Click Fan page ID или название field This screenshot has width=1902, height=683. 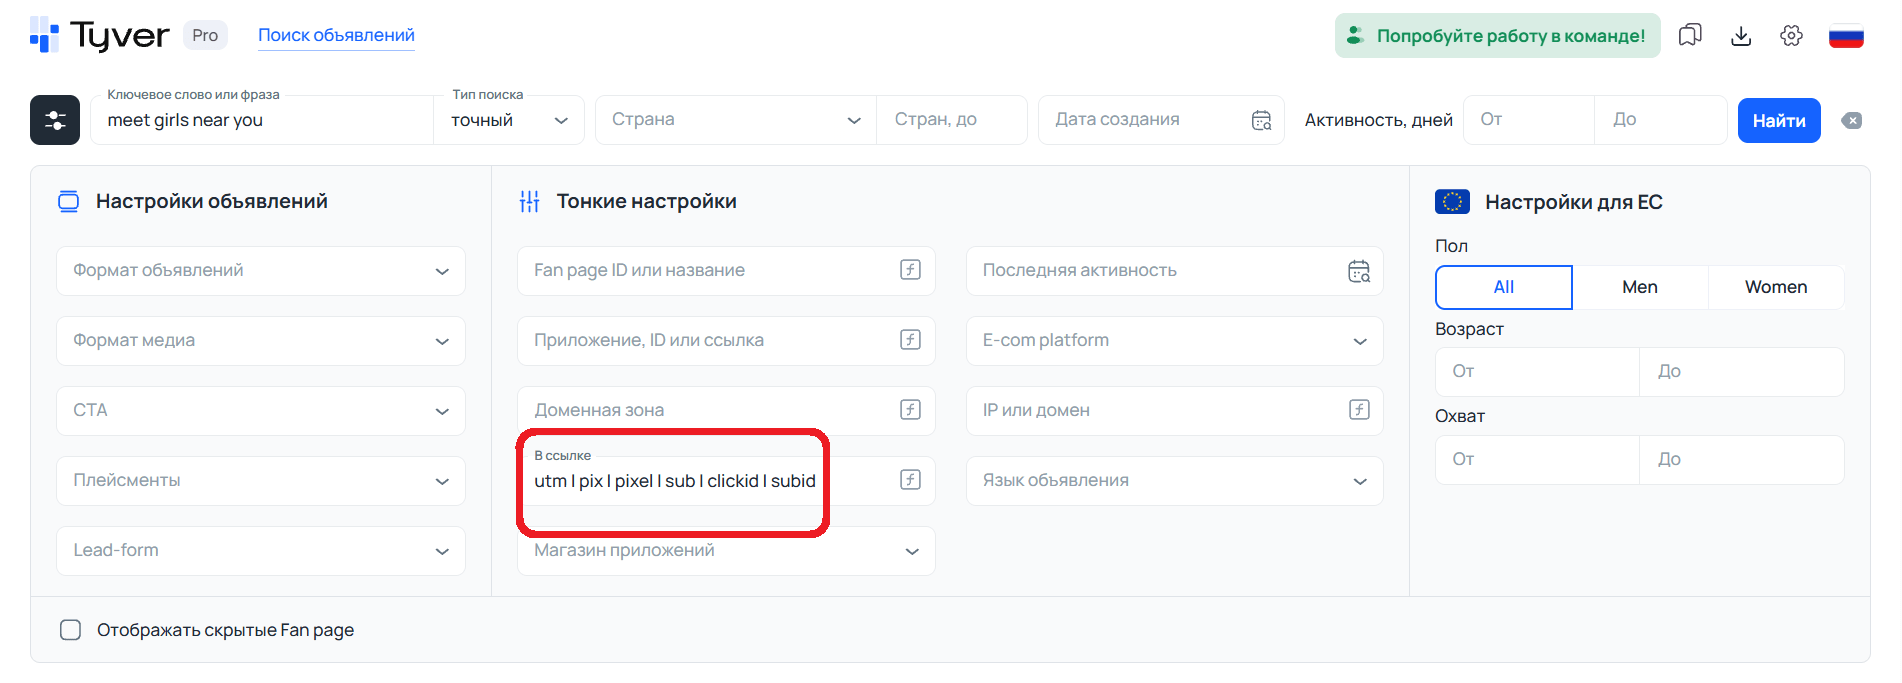[726, 271]
